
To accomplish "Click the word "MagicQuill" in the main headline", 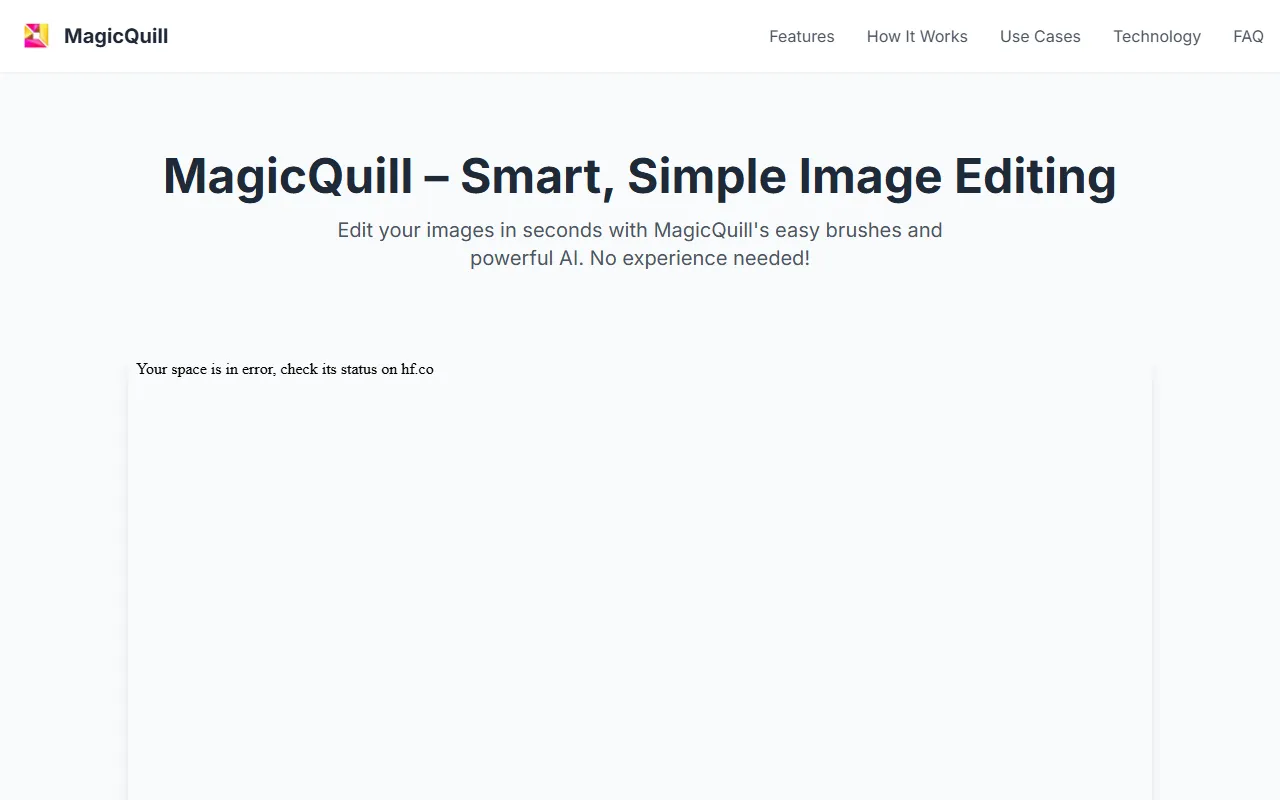I will 288,176.
